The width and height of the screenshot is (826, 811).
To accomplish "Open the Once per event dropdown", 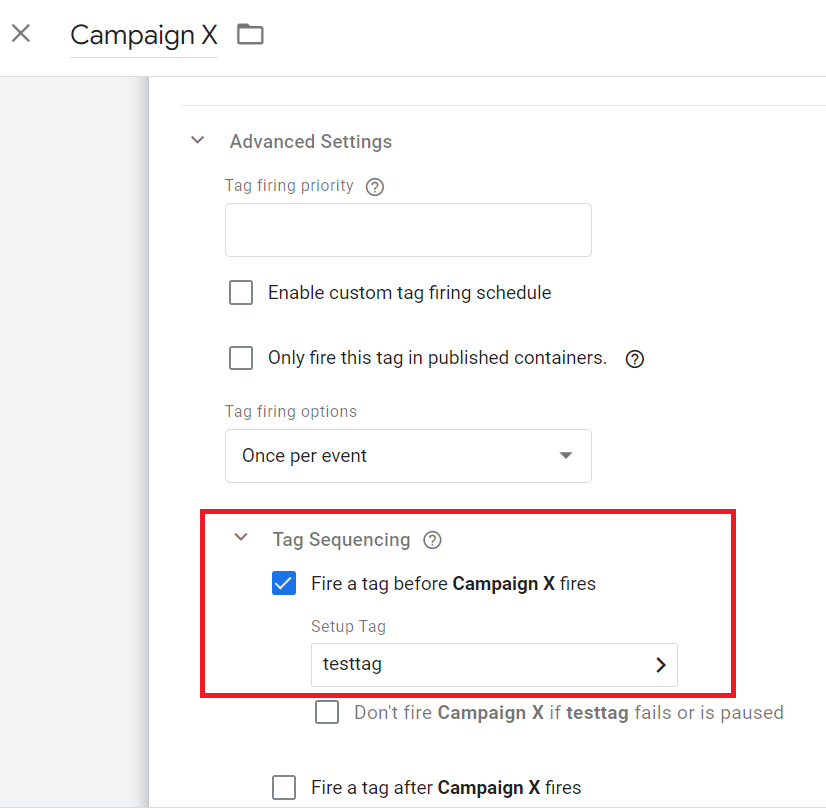I will tap(408, 456).
